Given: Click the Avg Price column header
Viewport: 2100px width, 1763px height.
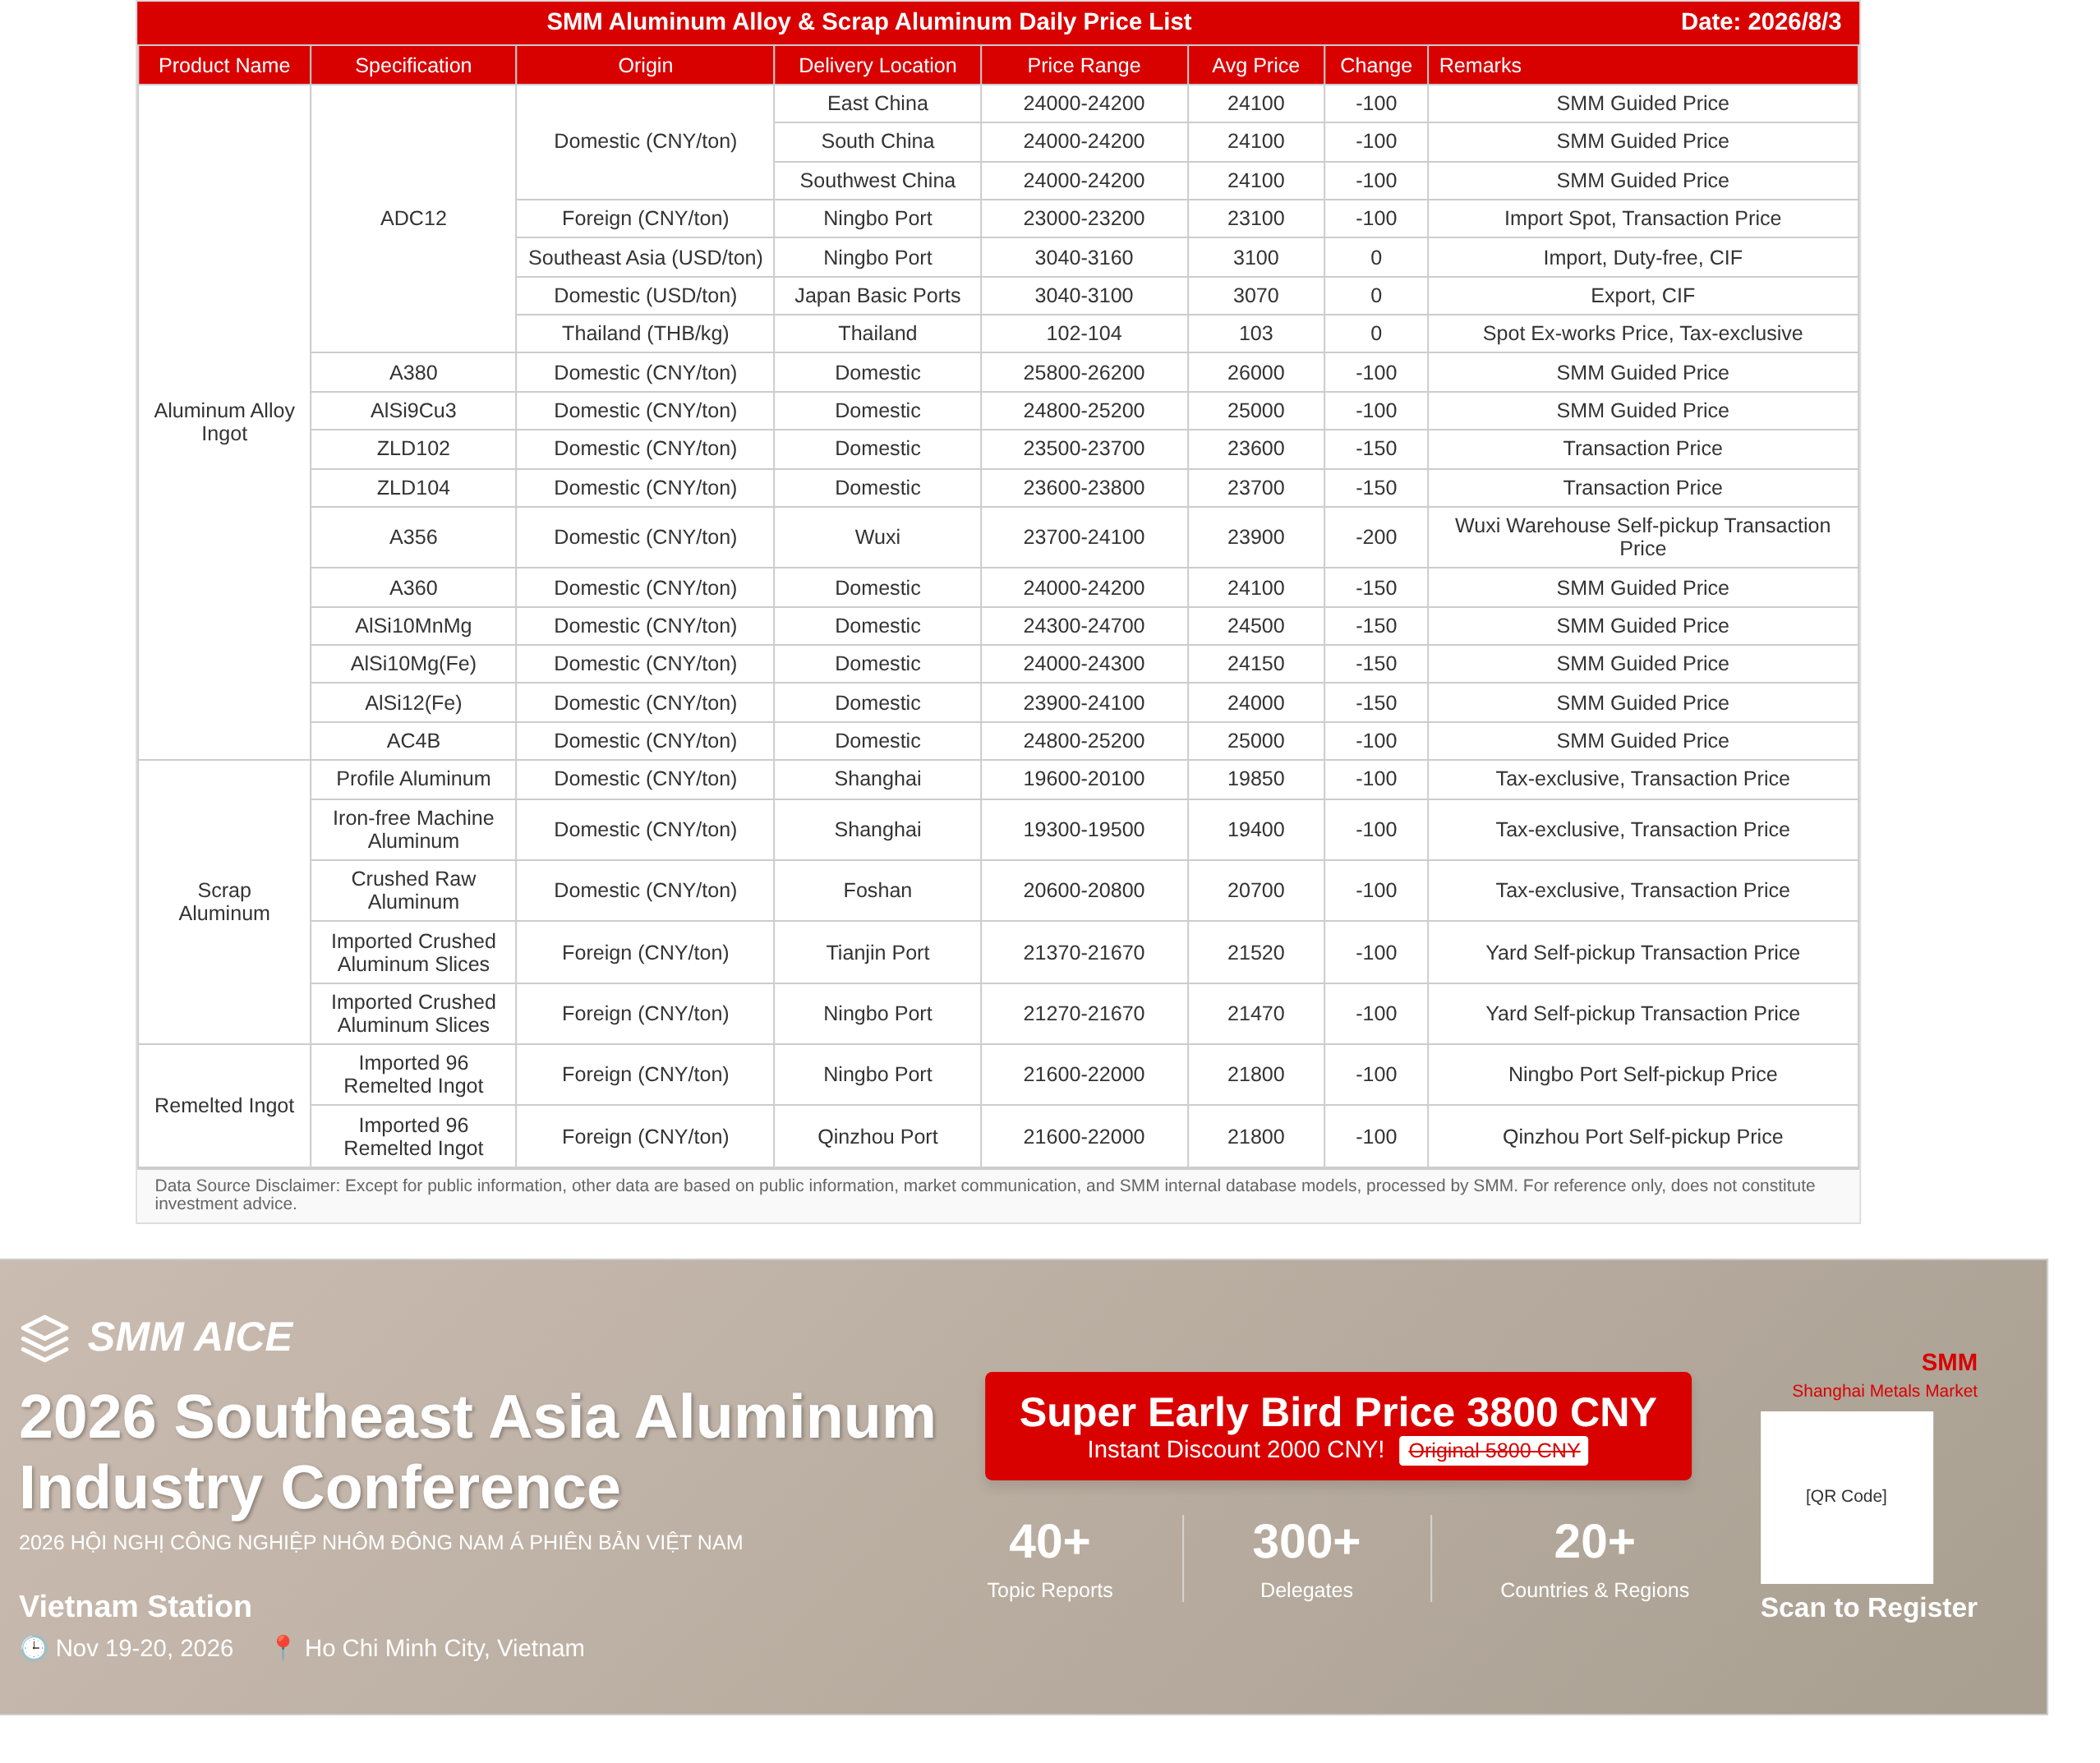Looking at the screenshot, I should [x=1256, y=65].
